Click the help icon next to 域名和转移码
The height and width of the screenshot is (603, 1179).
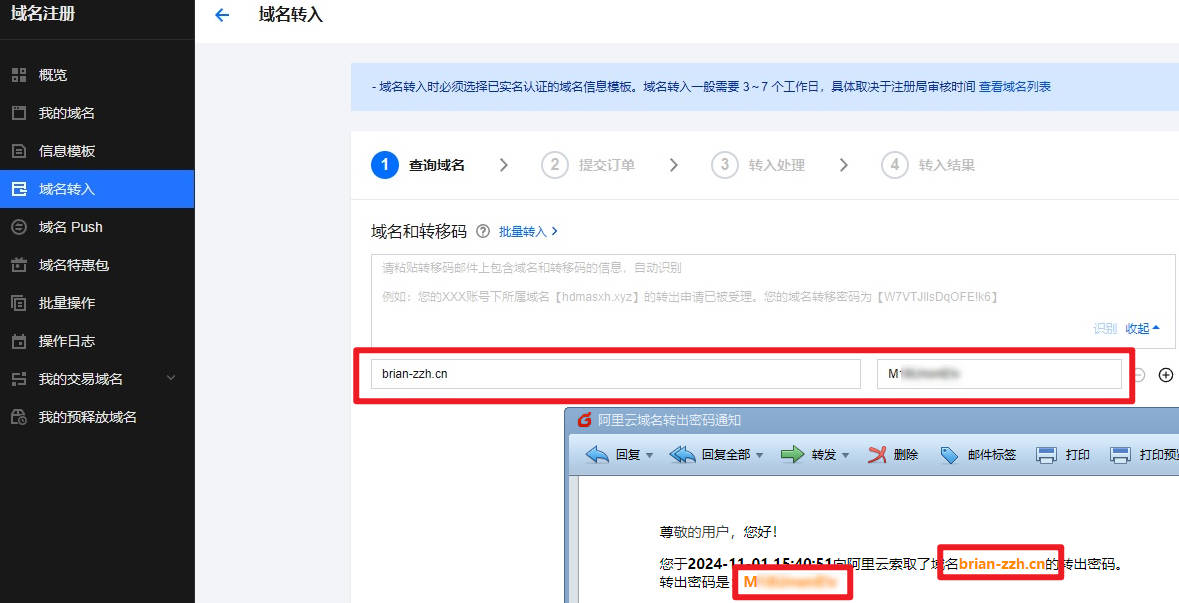[x=483, y=232]
